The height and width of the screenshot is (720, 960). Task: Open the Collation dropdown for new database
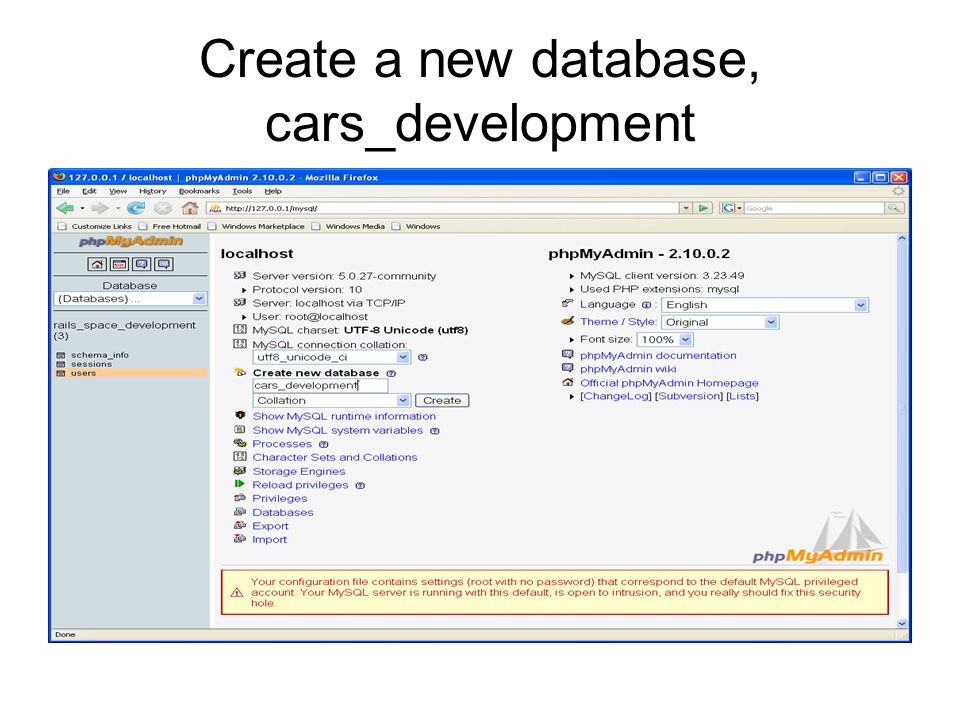click(x=331, y=400)
